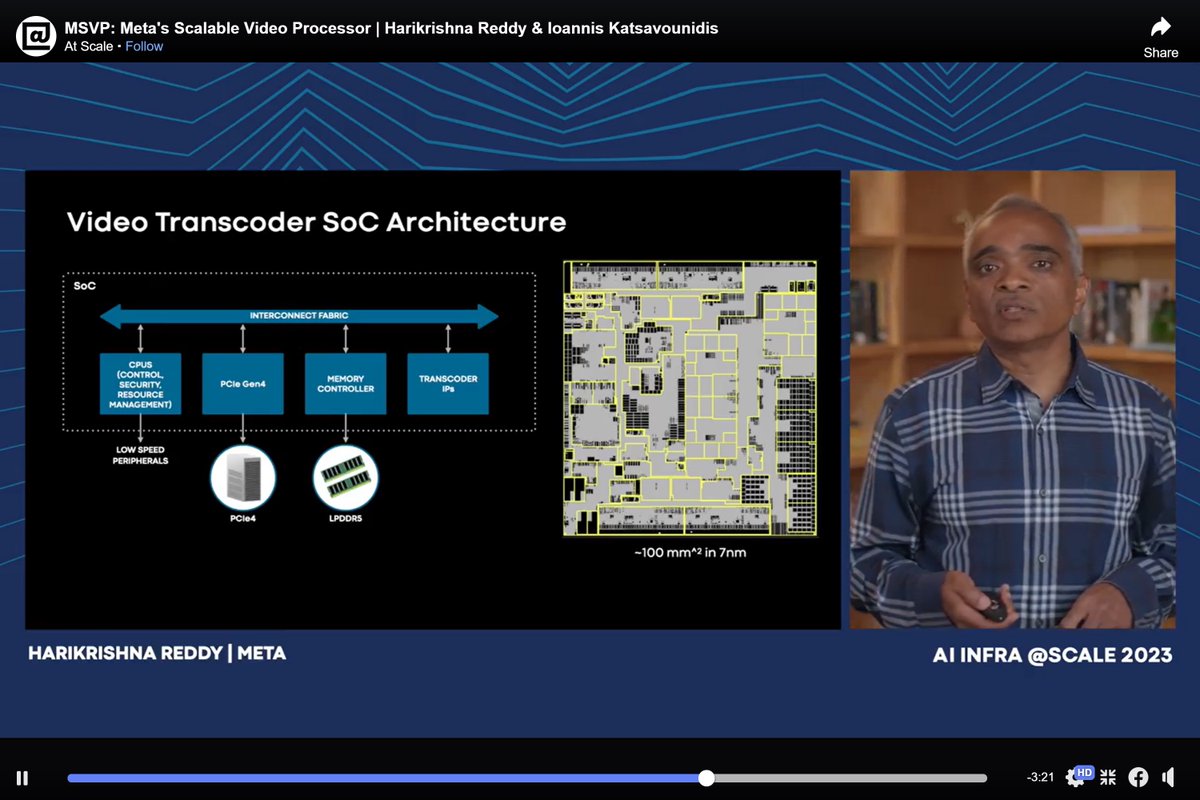Open the MSVP video title link
Image resolution: width=1200 pixels, height=800 pixels.
(390, 27)
